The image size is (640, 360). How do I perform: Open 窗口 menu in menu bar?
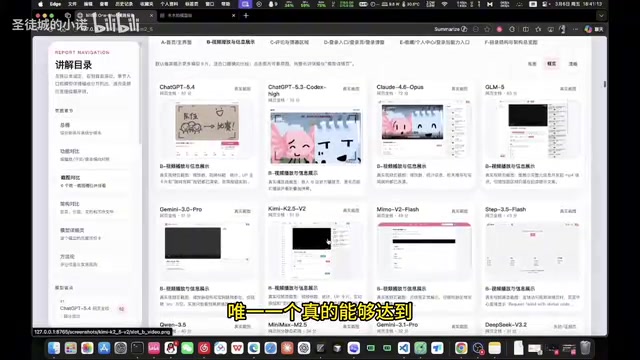(x=210, y=4)
